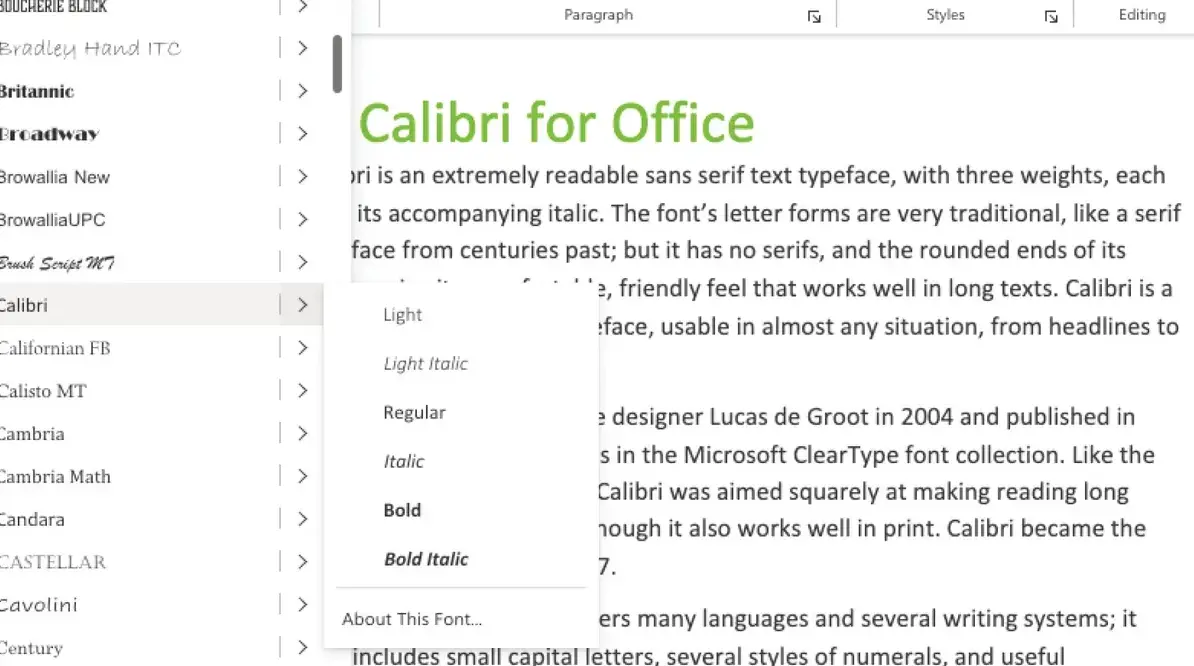Choose Light weight for Calibri
This screenshot has width=1194, height=666.
[402, 314]
